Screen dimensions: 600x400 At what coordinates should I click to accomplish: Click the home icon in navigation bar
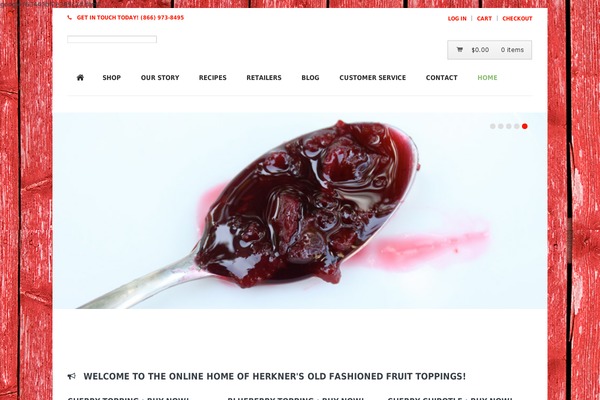click(80, 78)
